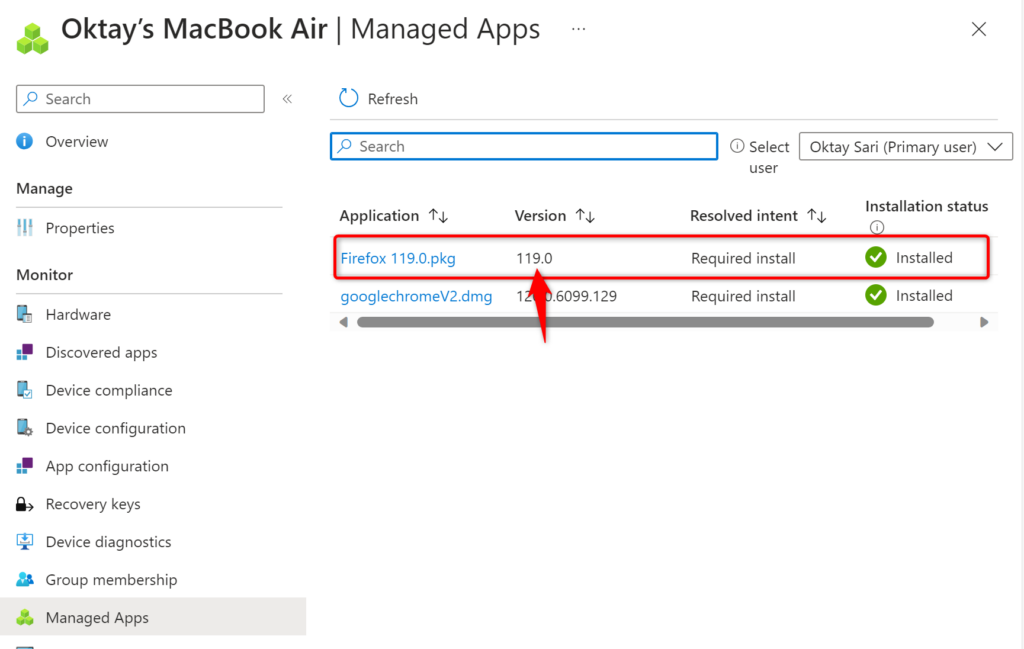Click the Installation status column header
Viewport: 1024px width, 649px height.
coord(926,206)
